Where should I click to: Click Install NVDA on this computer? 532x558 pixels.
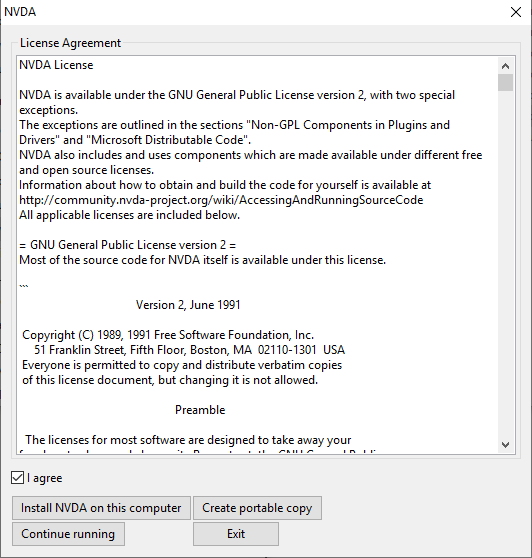click(101, 508)
